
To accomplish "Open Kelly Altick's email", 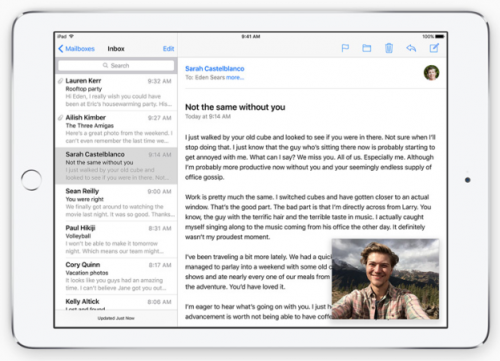I will (116, 303).
